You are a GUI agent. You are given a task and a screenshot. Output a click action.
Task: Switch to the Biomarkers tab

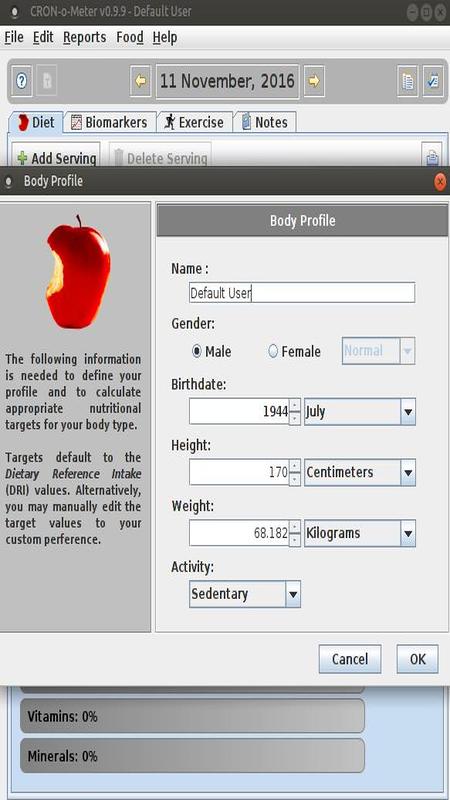click(x=109, y=122)
